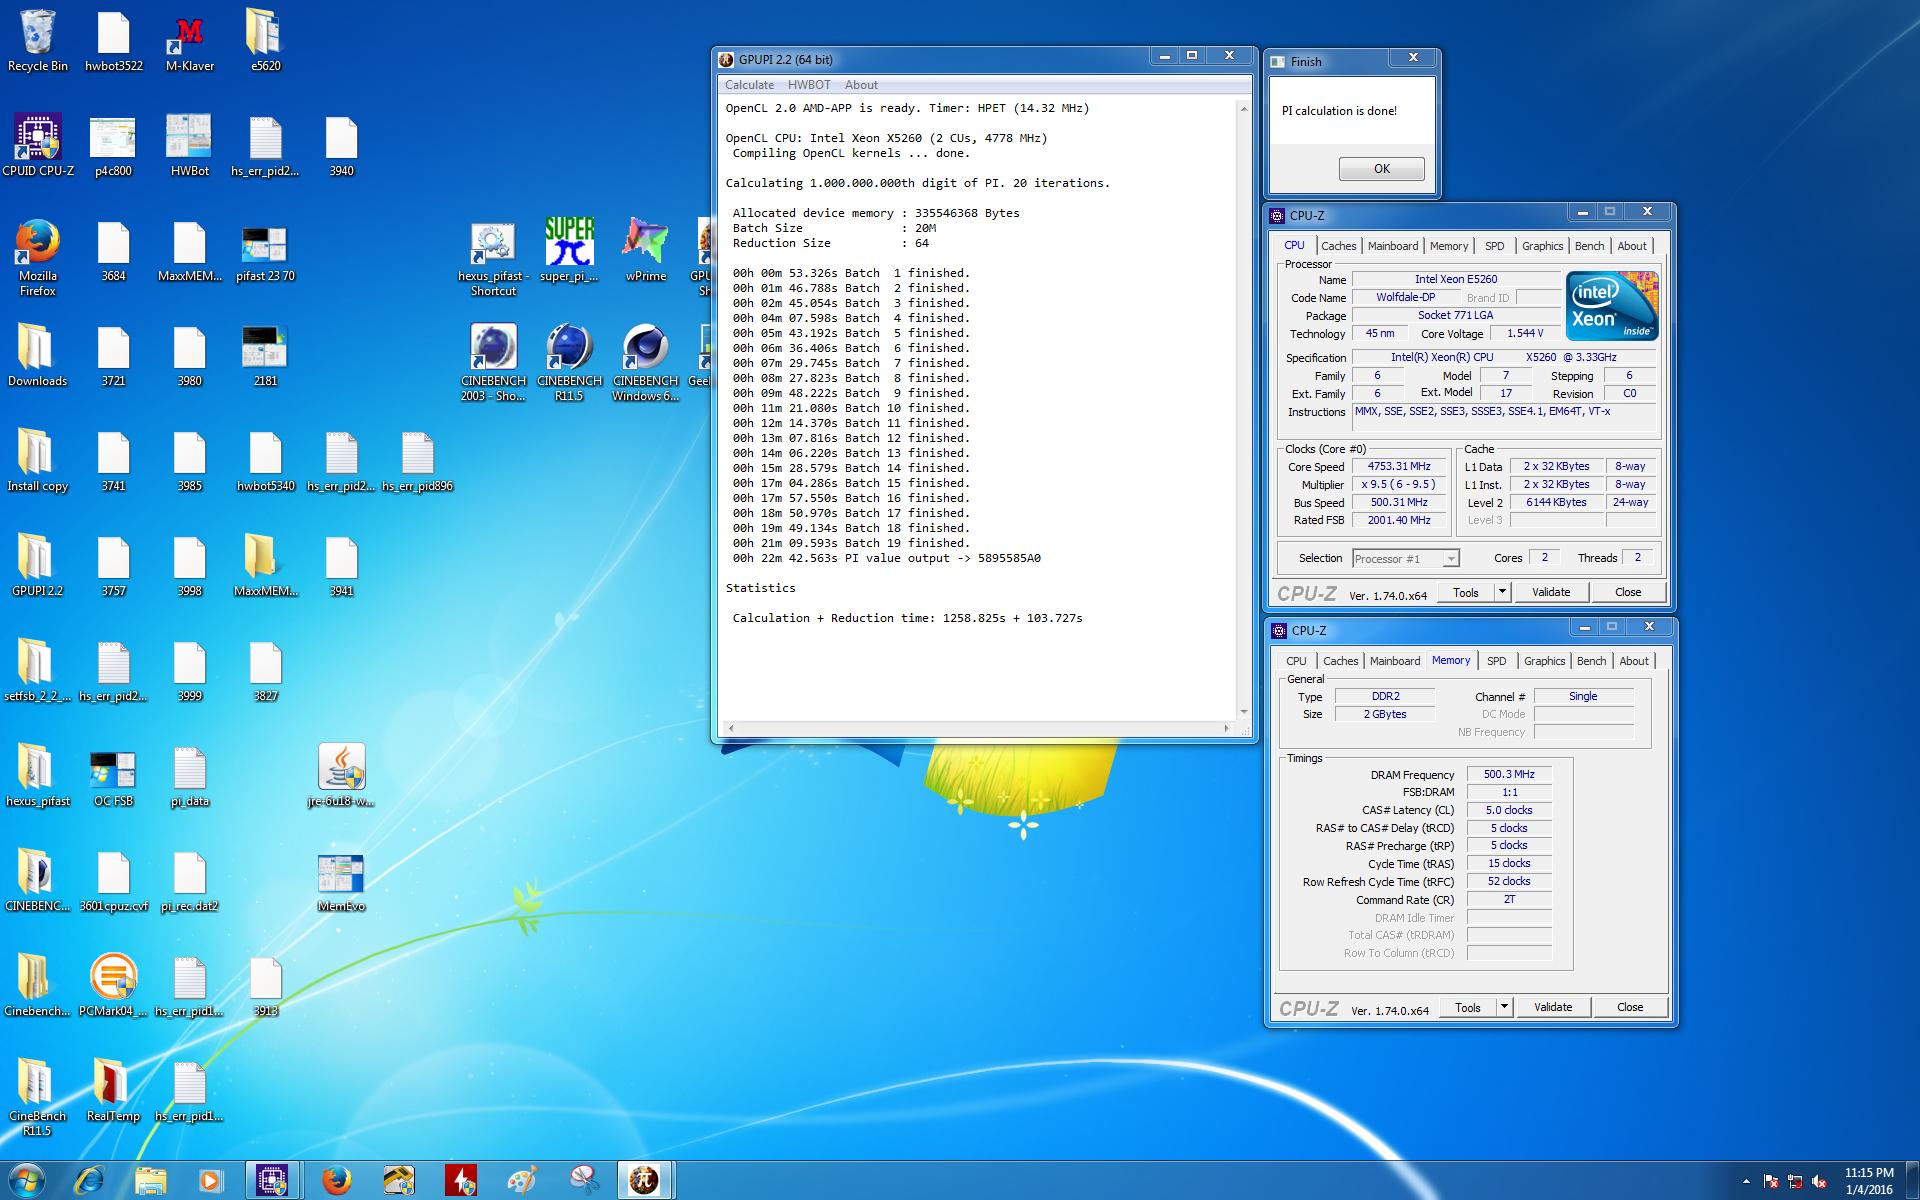
Task: Open pi_data text file icon
Action: [x=190, y=776]
